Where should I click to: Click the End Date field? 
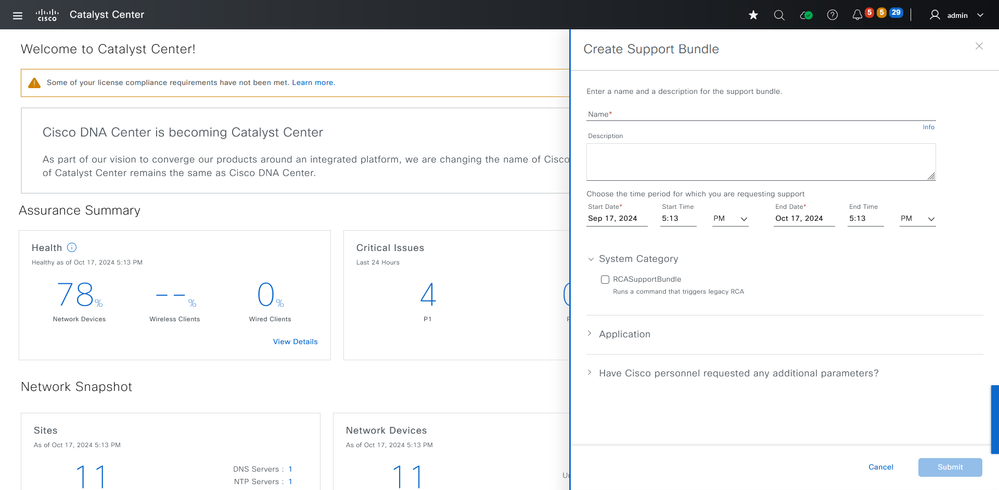[804, 219]
